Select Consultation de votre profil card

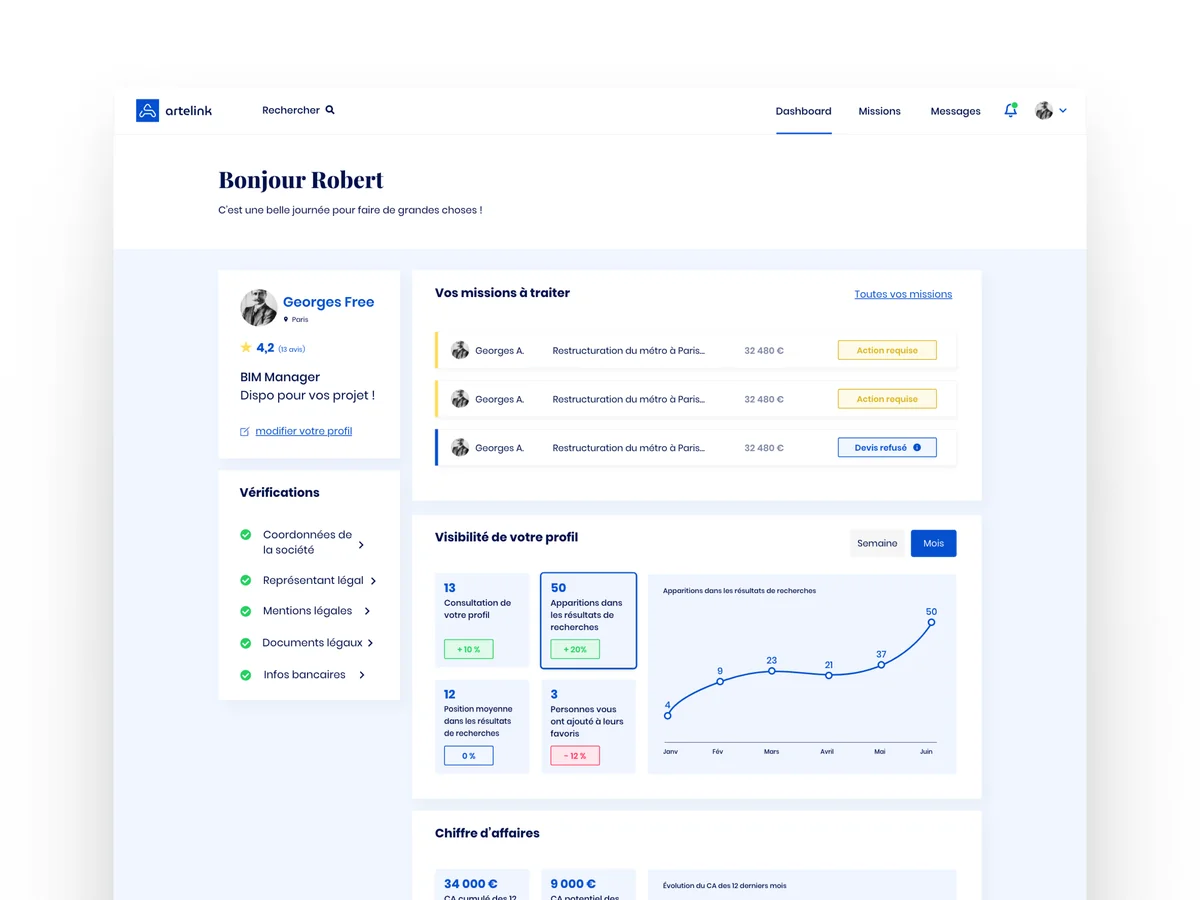(482, 620)
